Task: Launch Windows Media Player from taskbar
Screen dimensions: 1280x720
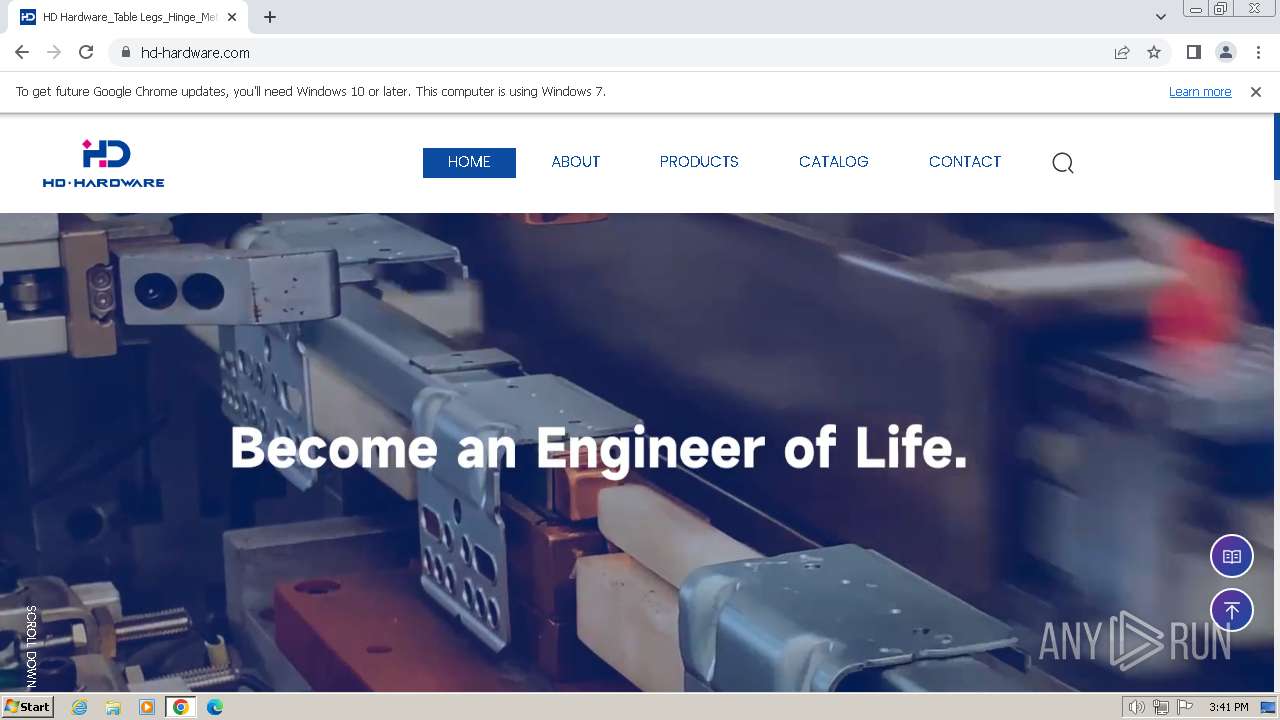Action: pyautogui.click(x=147, y=707)
